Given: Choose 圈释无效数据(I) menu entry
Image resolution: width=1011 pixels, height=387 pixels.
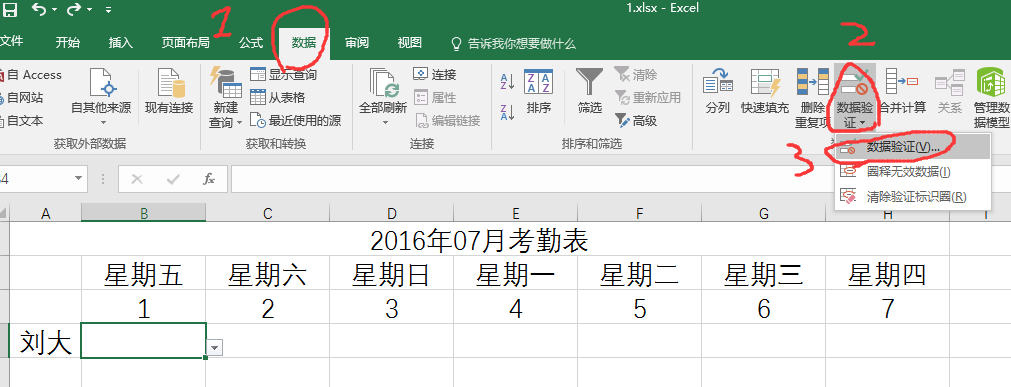Looking at the screenshot, I should [912, 172].
